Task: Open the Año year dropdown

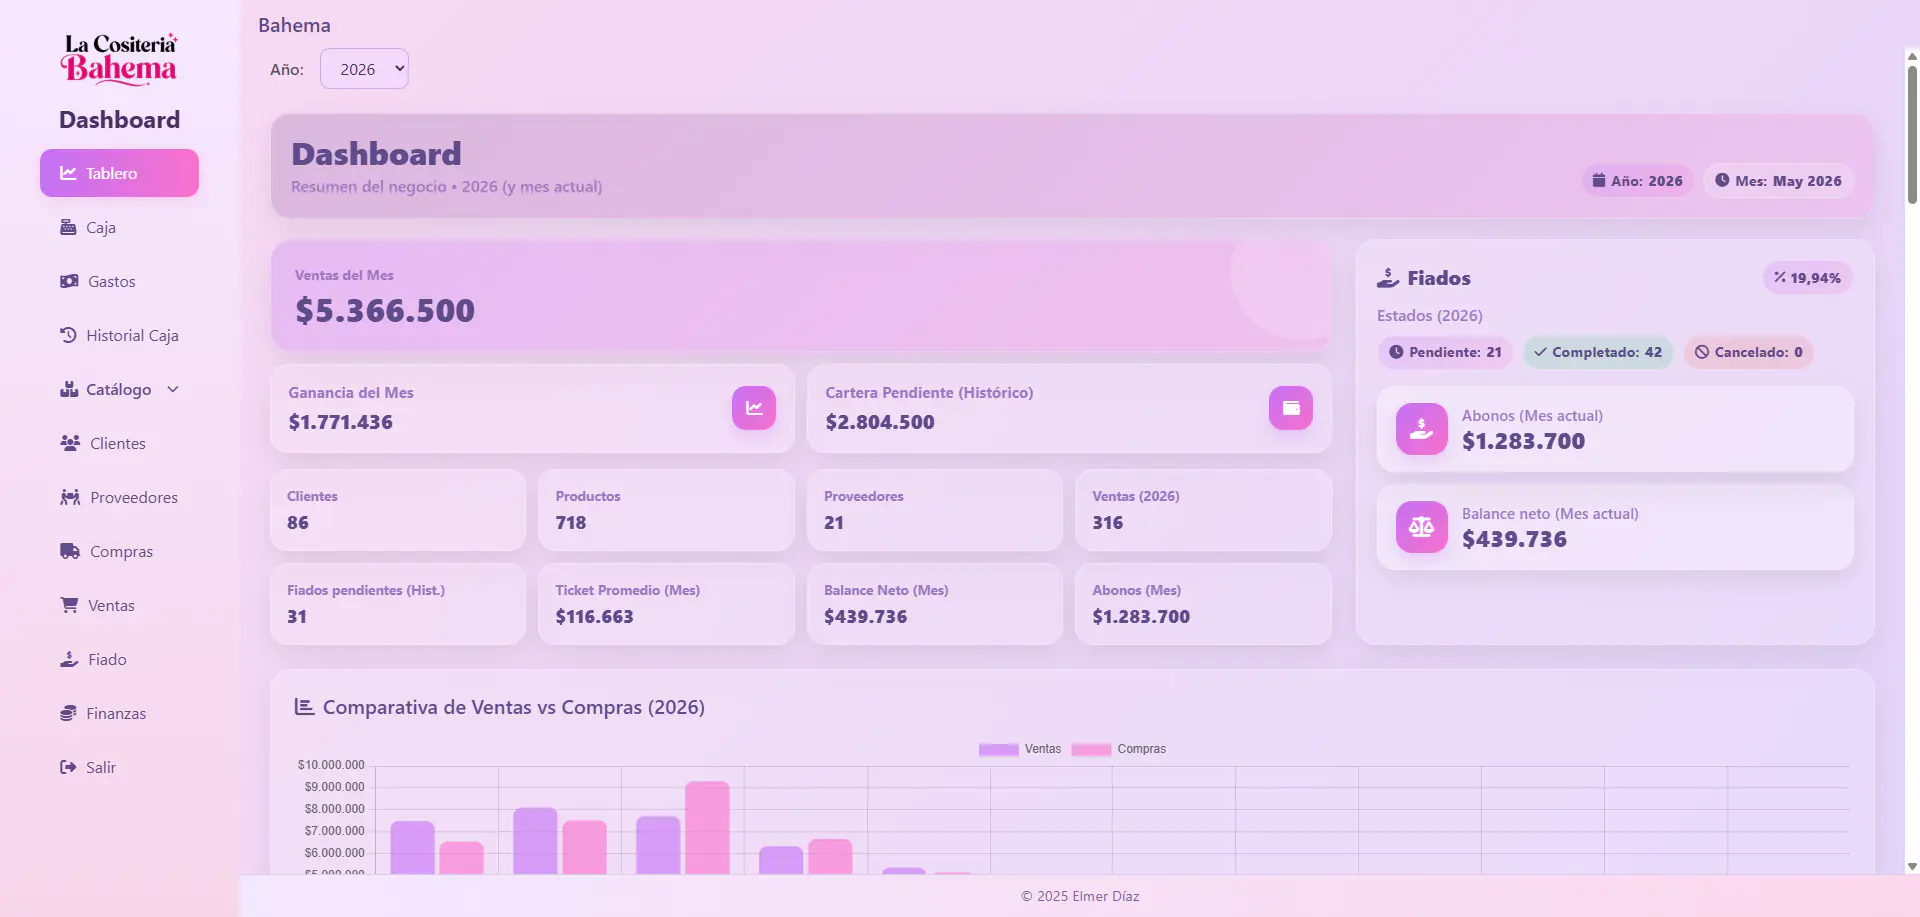Action: (364, 69)
